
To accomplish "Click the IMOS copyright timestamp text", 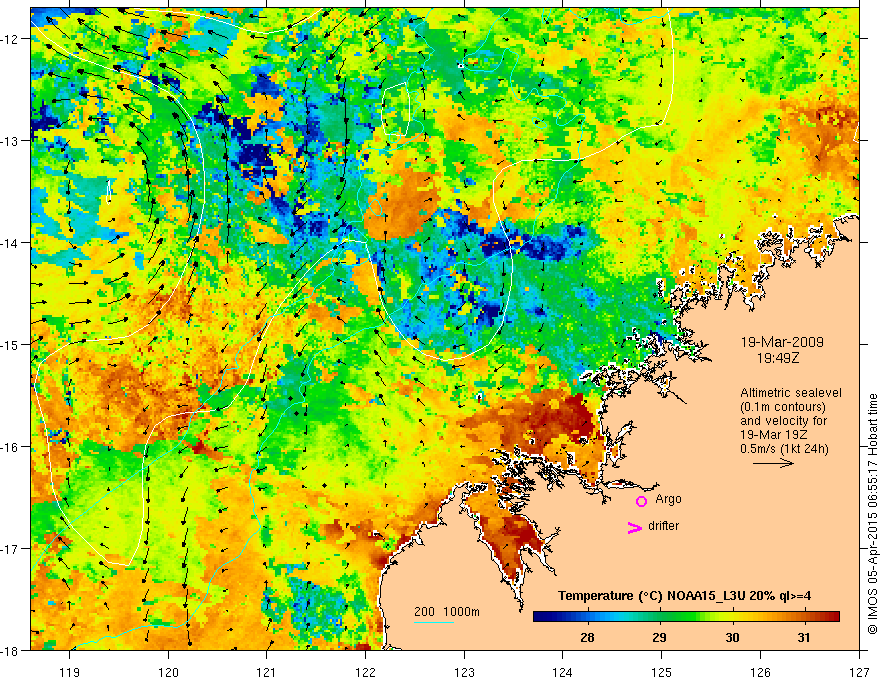I will (x=872, y=515).
